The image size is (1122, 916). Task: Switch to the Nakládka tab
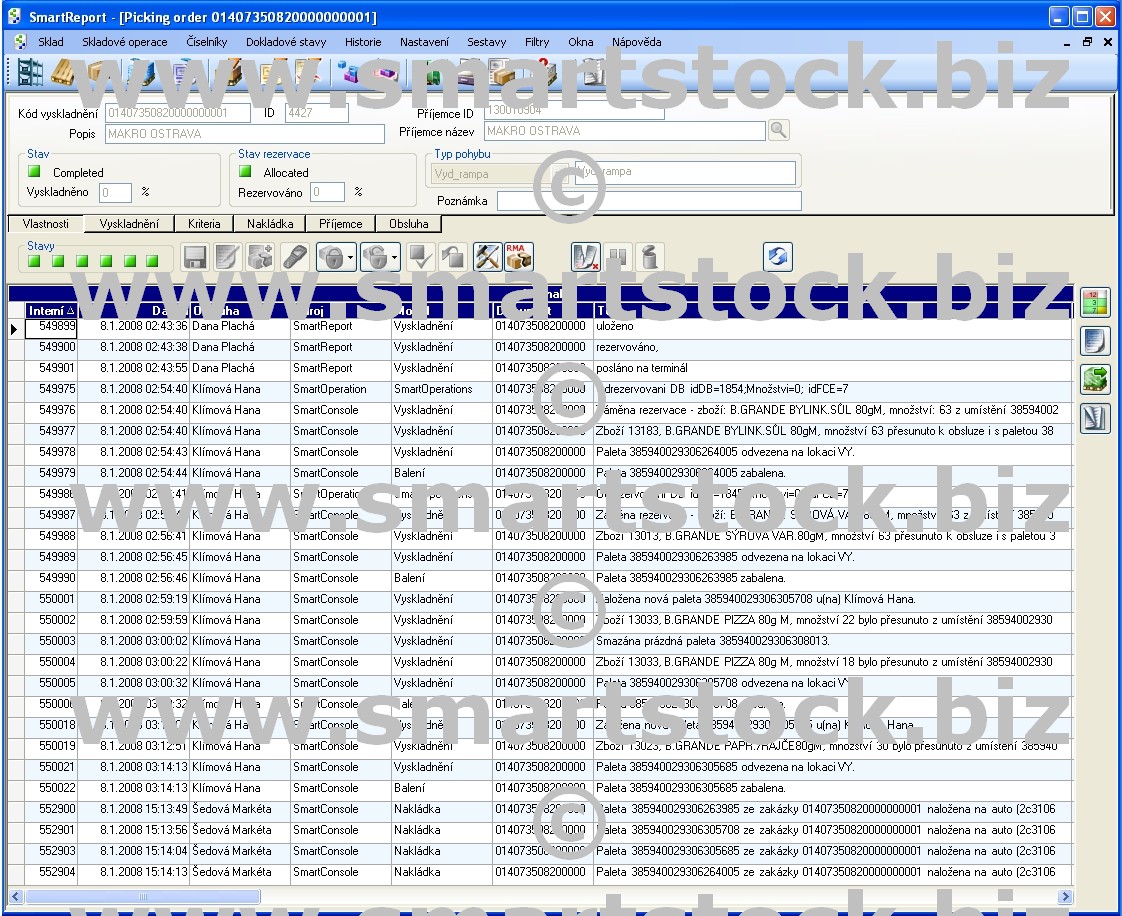click(269, 224)
